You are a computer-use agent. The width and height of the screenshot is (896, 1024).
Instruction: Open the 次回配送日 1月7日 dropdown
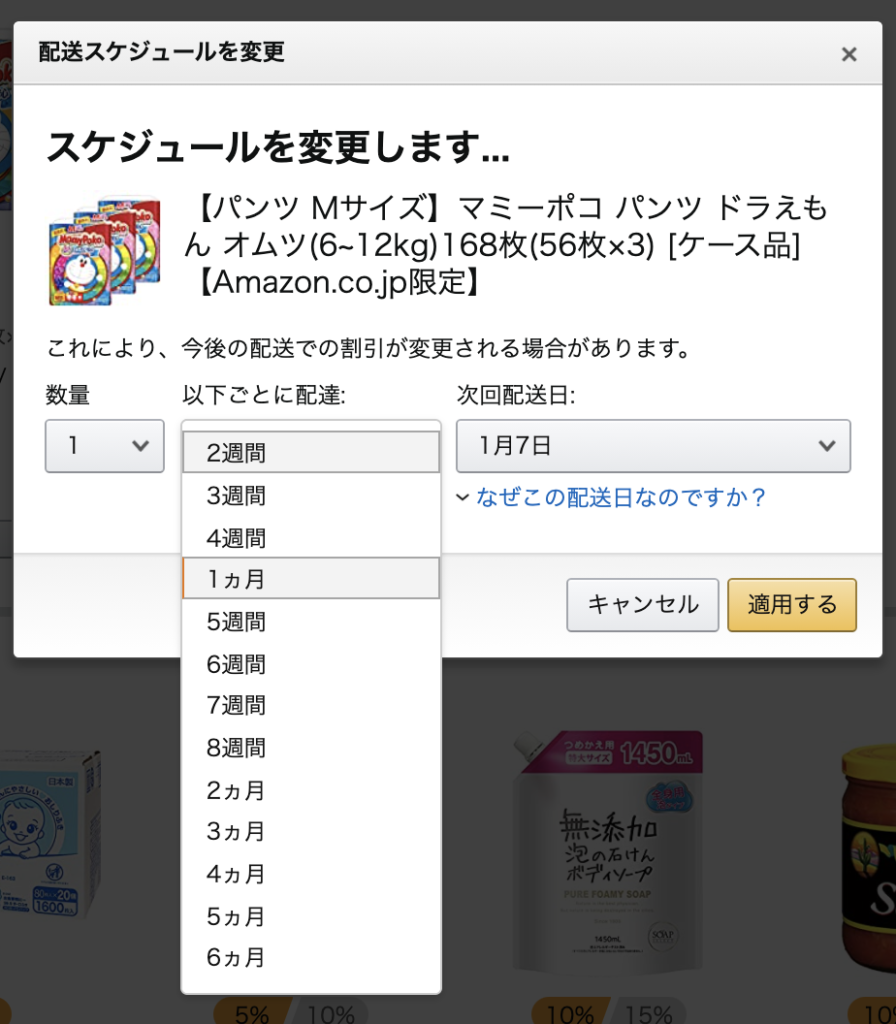(x=653, y=446)
